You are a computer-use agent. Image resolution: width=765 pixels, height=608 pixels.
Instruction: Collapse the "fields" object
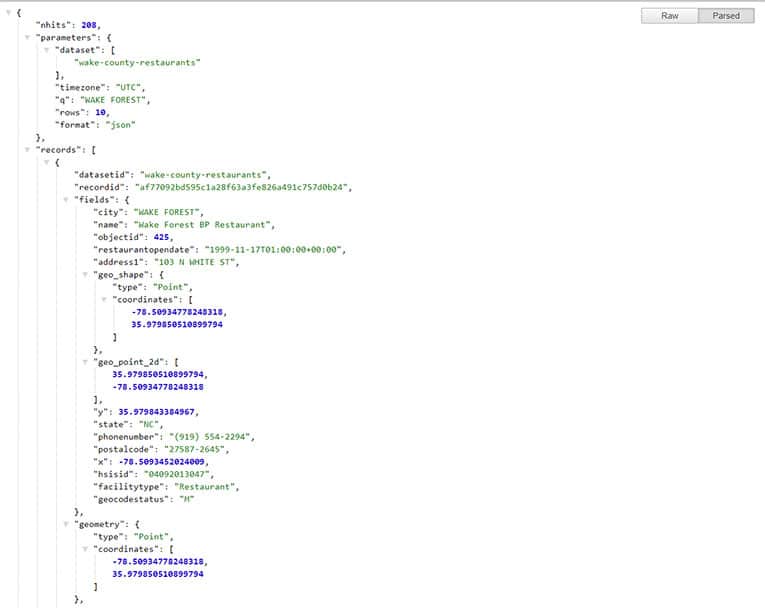66,199
